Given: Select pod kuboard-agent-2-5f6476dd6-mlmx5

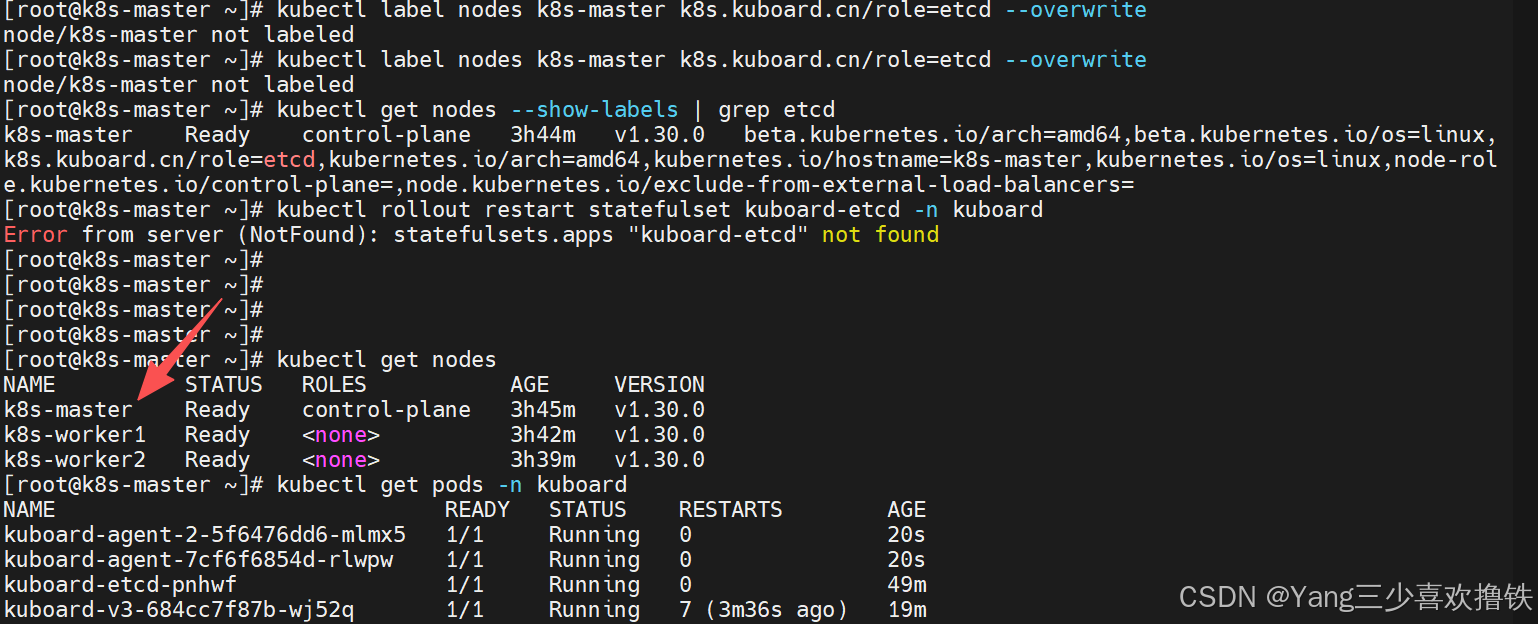Looking at the screenshot, I should pos(205,535).
